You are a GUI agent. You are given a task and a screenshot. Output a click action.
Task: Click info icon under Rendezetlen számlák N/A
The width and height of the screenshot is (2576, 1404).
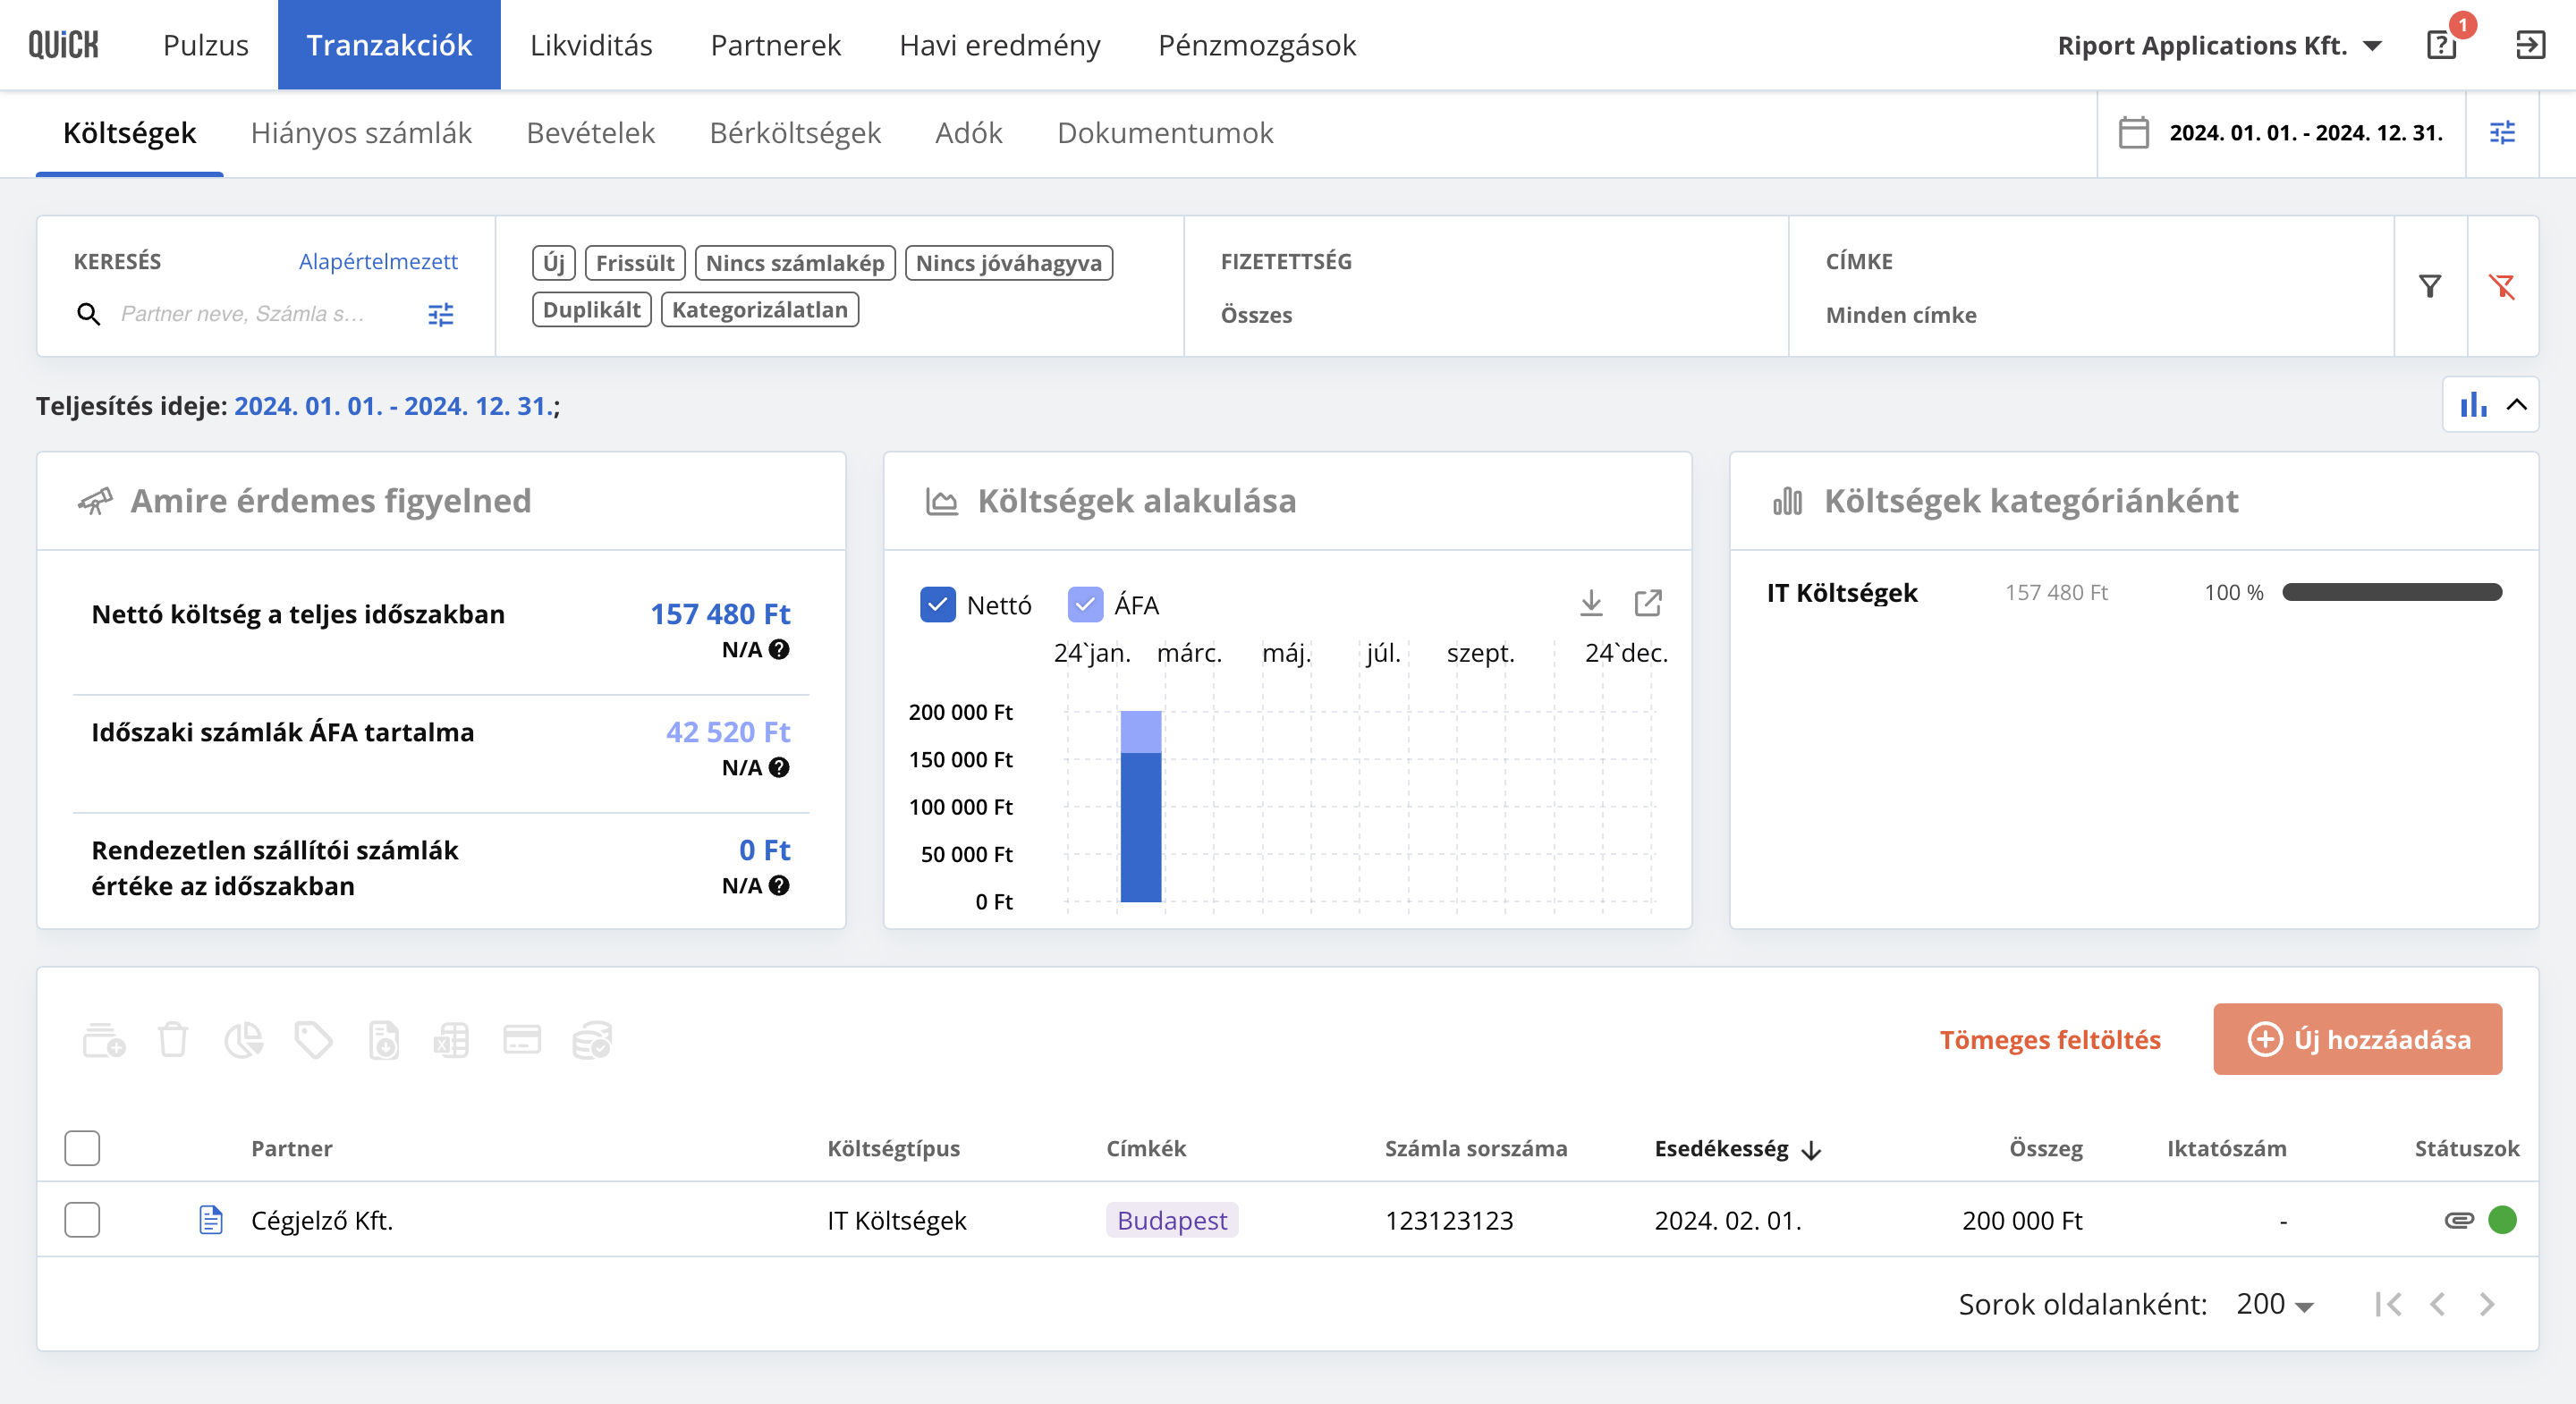(x=779, y=885)
